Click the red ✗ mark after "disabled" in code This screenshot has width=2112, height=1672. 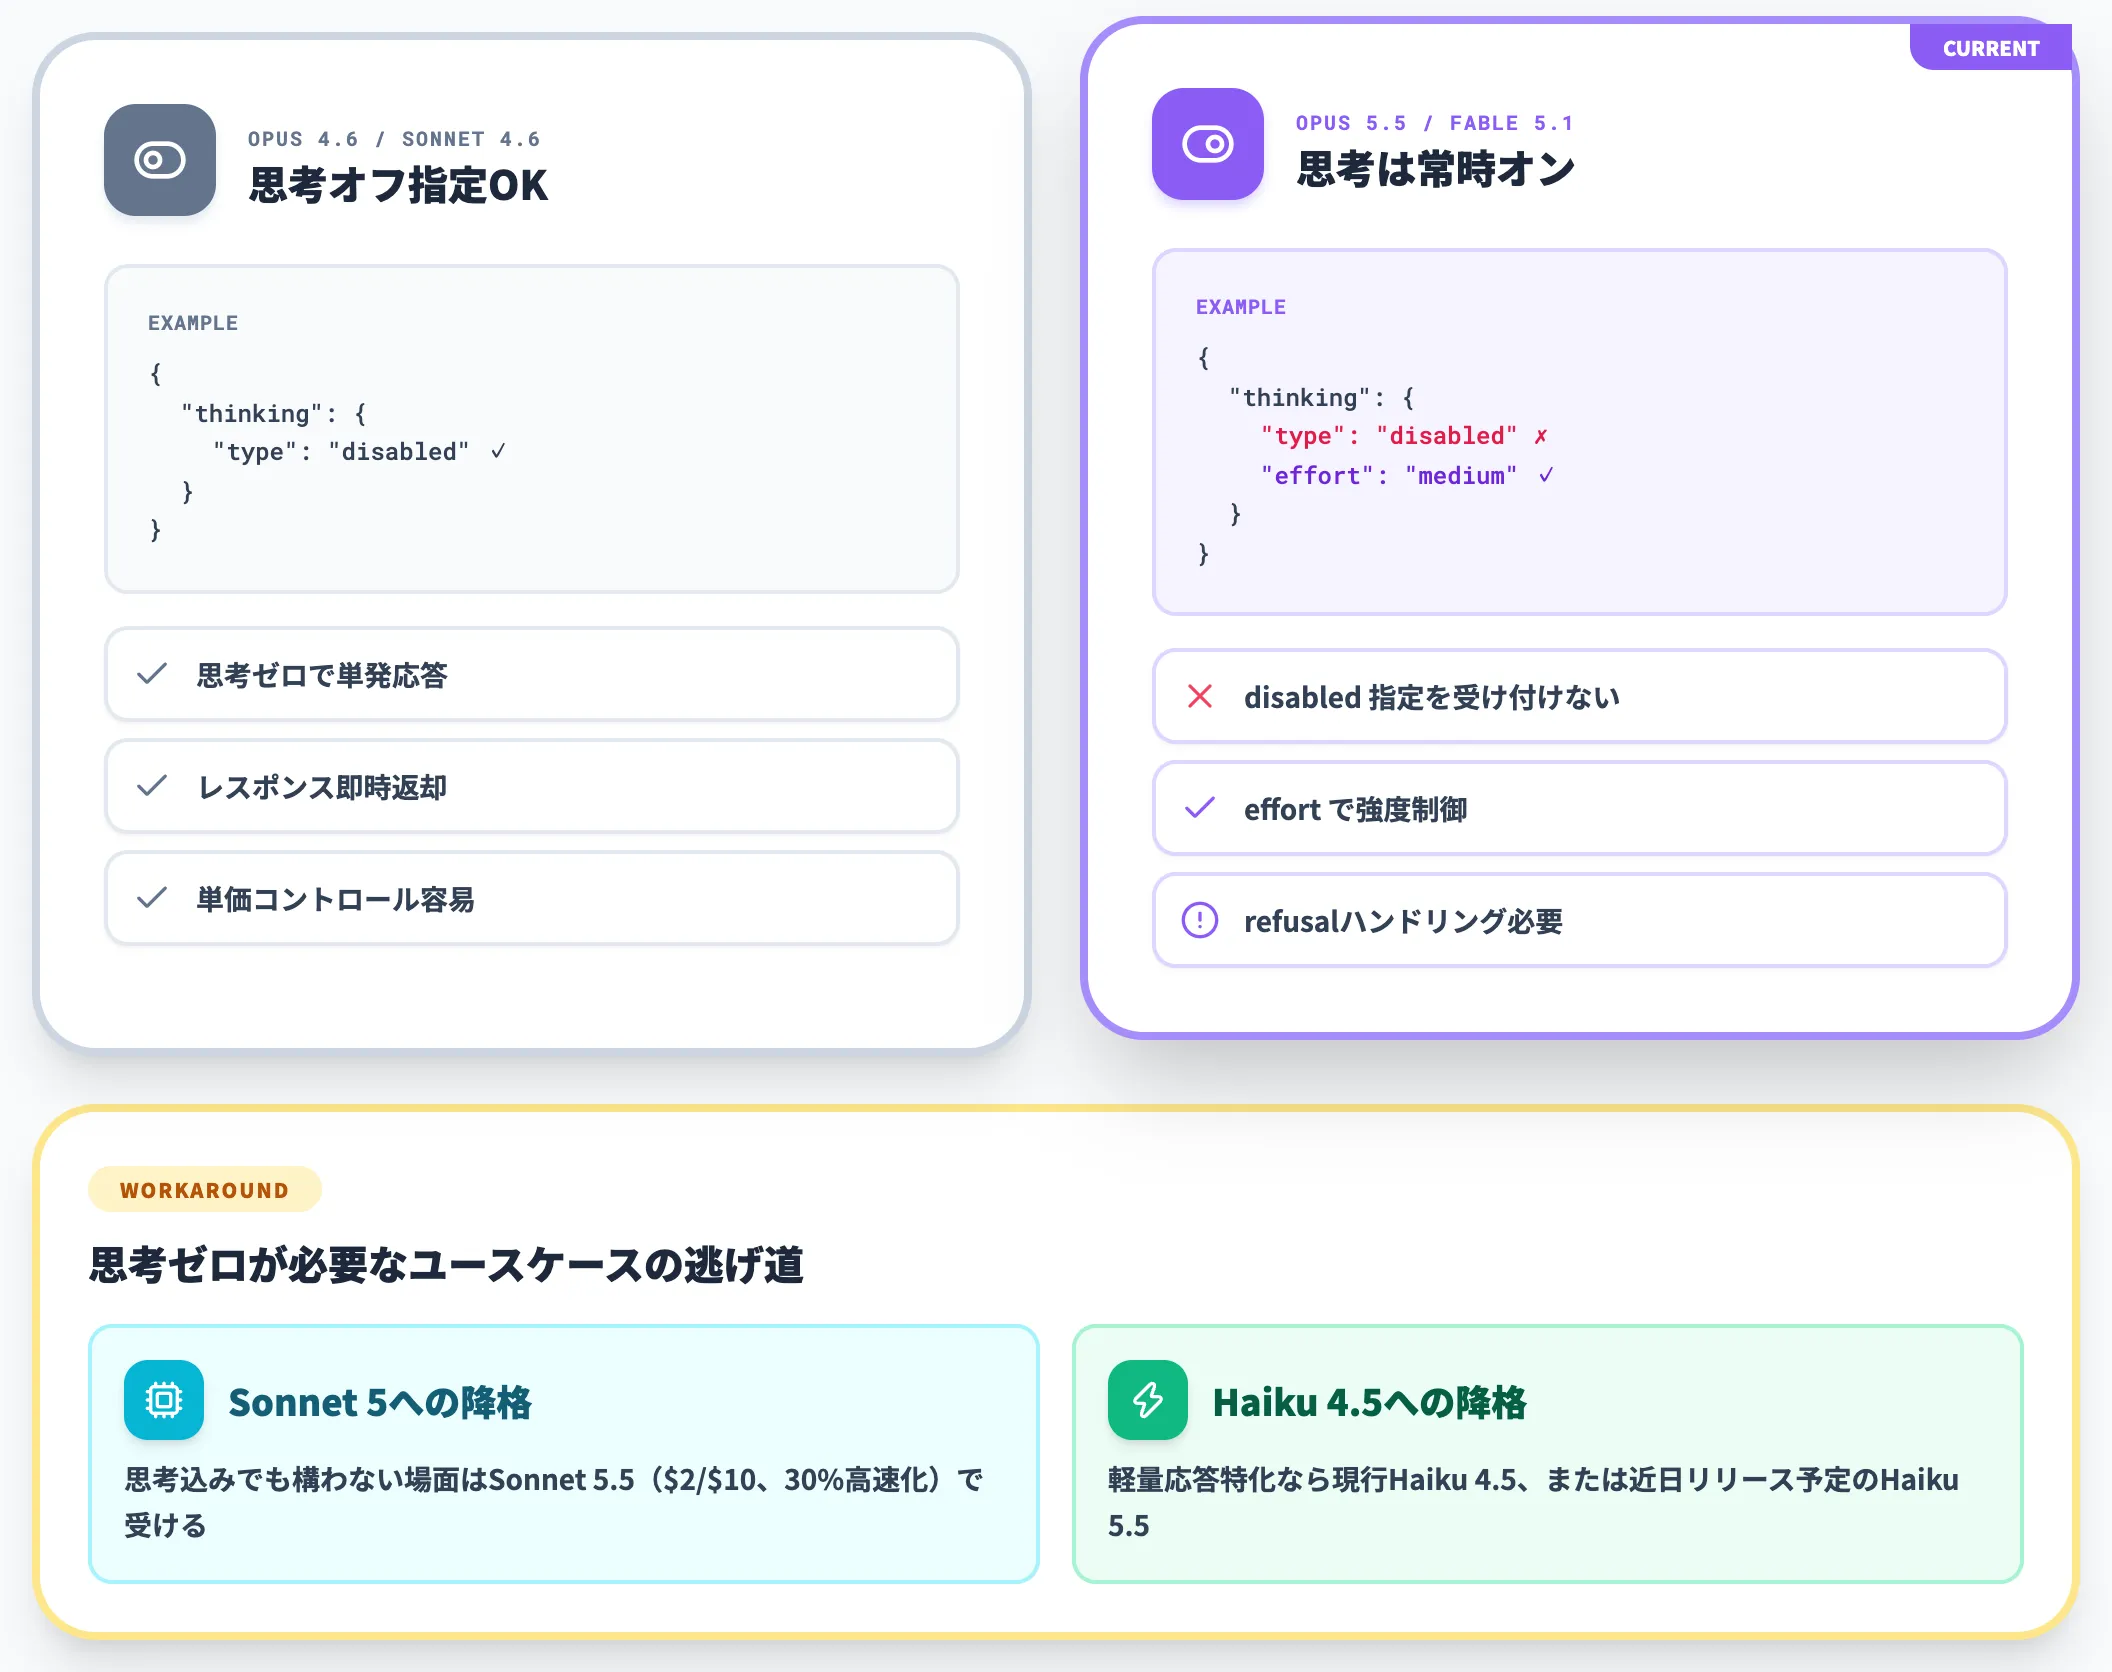1541,436
